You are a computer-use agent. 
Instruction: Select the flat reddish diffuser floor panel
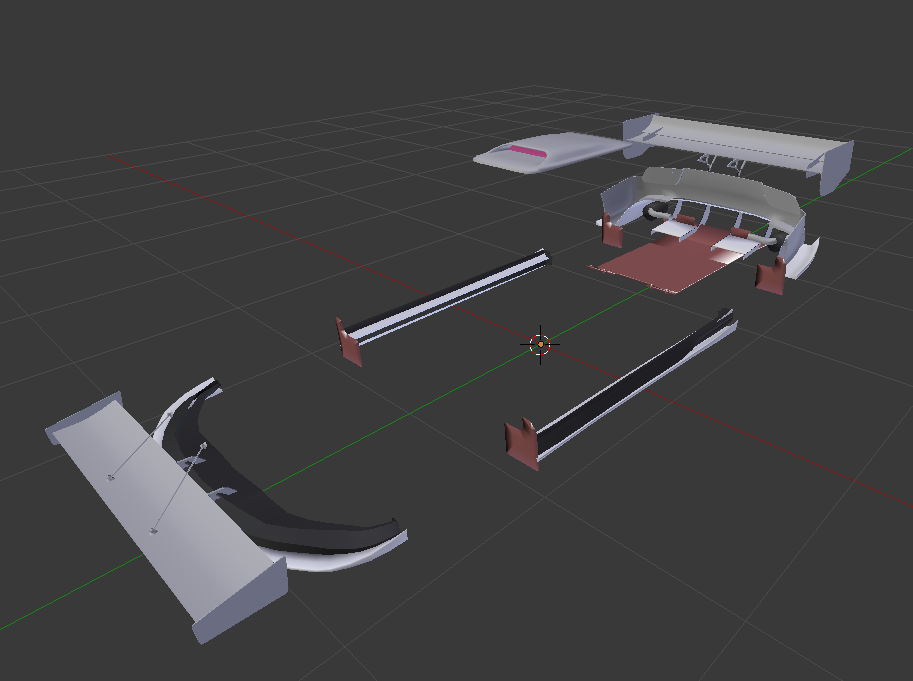675,262
